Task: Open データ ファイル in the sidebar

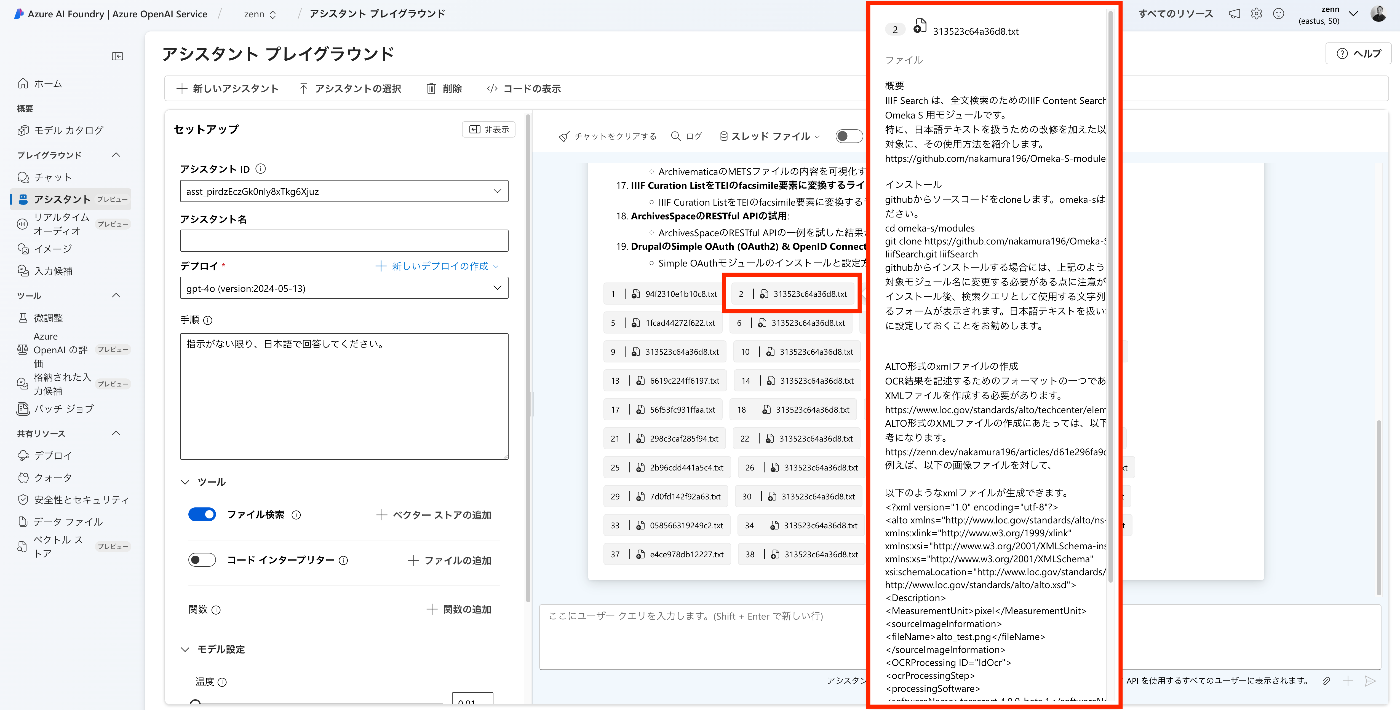Action: pos(60,521)
